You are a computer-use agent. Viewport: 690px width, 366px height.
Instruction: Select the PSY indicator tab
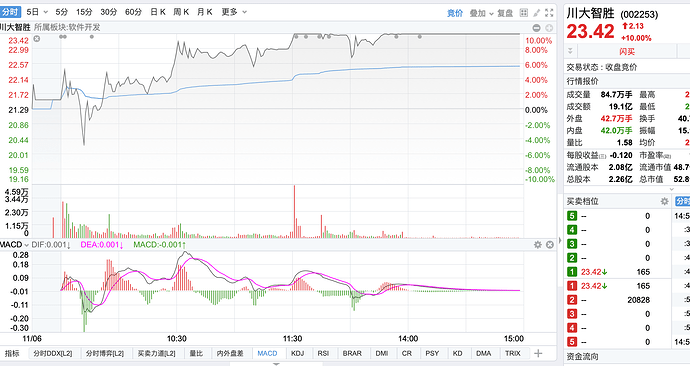pos(432,353)
